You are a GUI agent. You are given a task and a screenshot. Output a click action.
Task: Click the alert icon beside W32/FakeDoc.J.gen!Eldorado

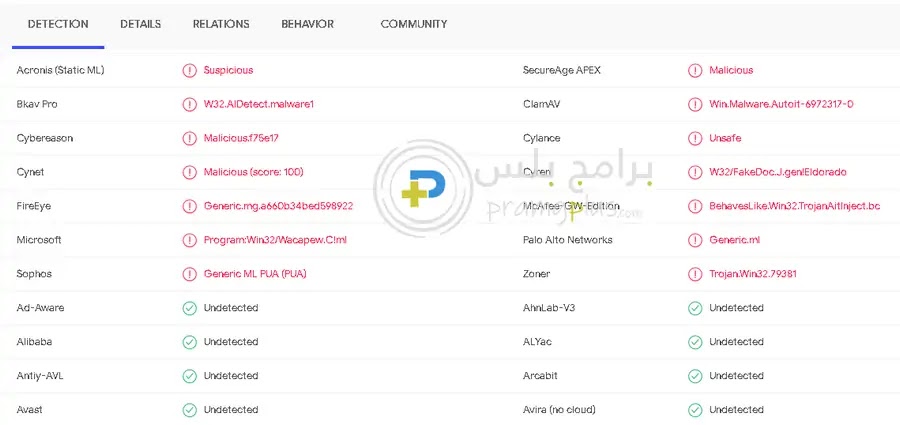pyautogui.click(x=695, y=172)
